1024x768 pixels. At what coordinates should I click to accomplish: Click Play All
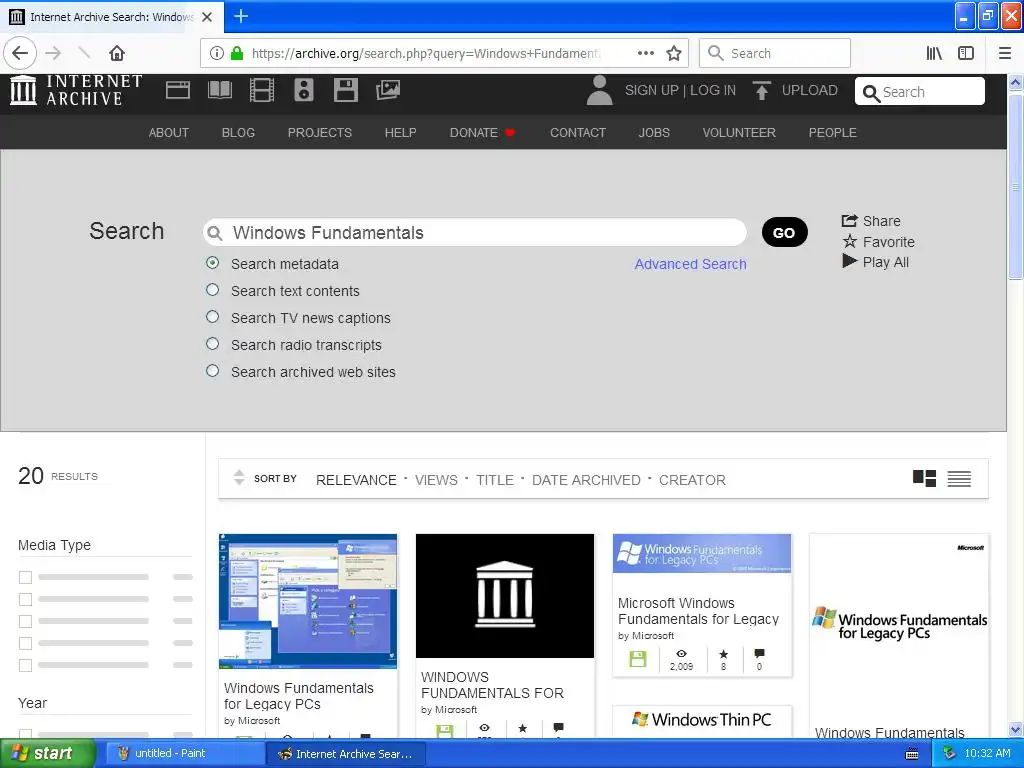click(876, 262)
